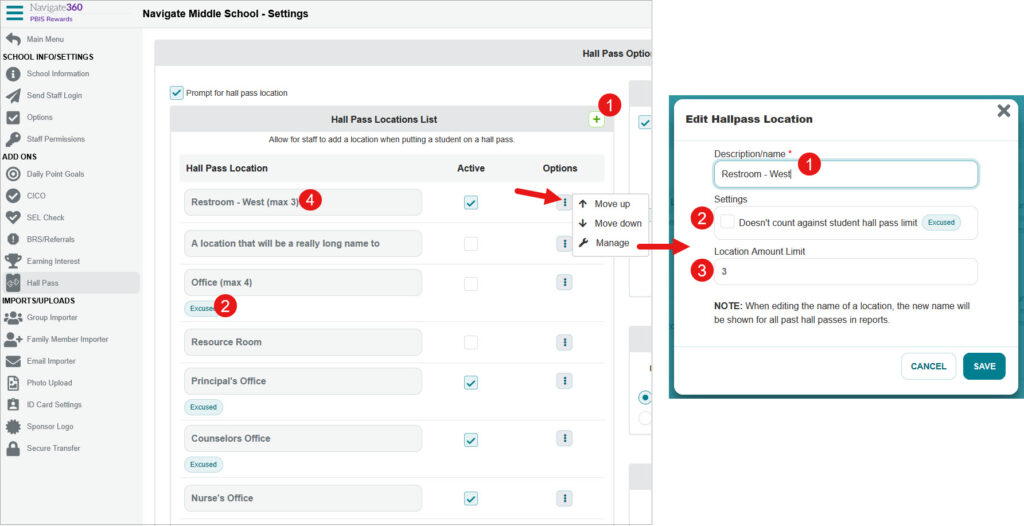Check Doesn't count against hall pass limit
Viewport: 1024px width, 526px height.
(727, 222)
